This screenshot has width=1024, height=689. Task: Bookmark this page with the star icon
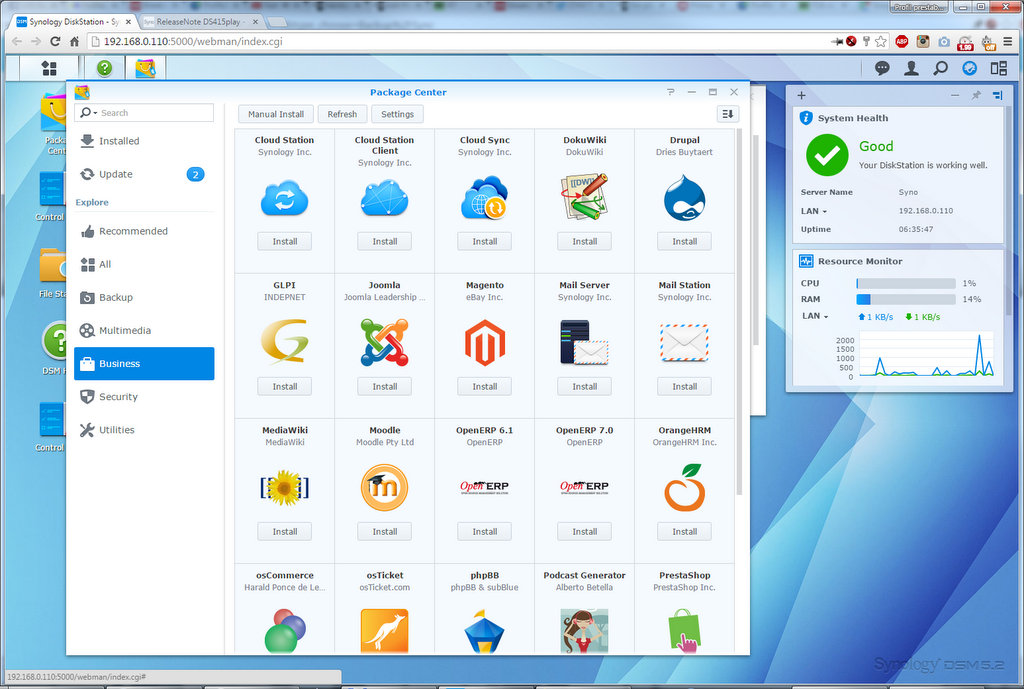coord(881,41)
